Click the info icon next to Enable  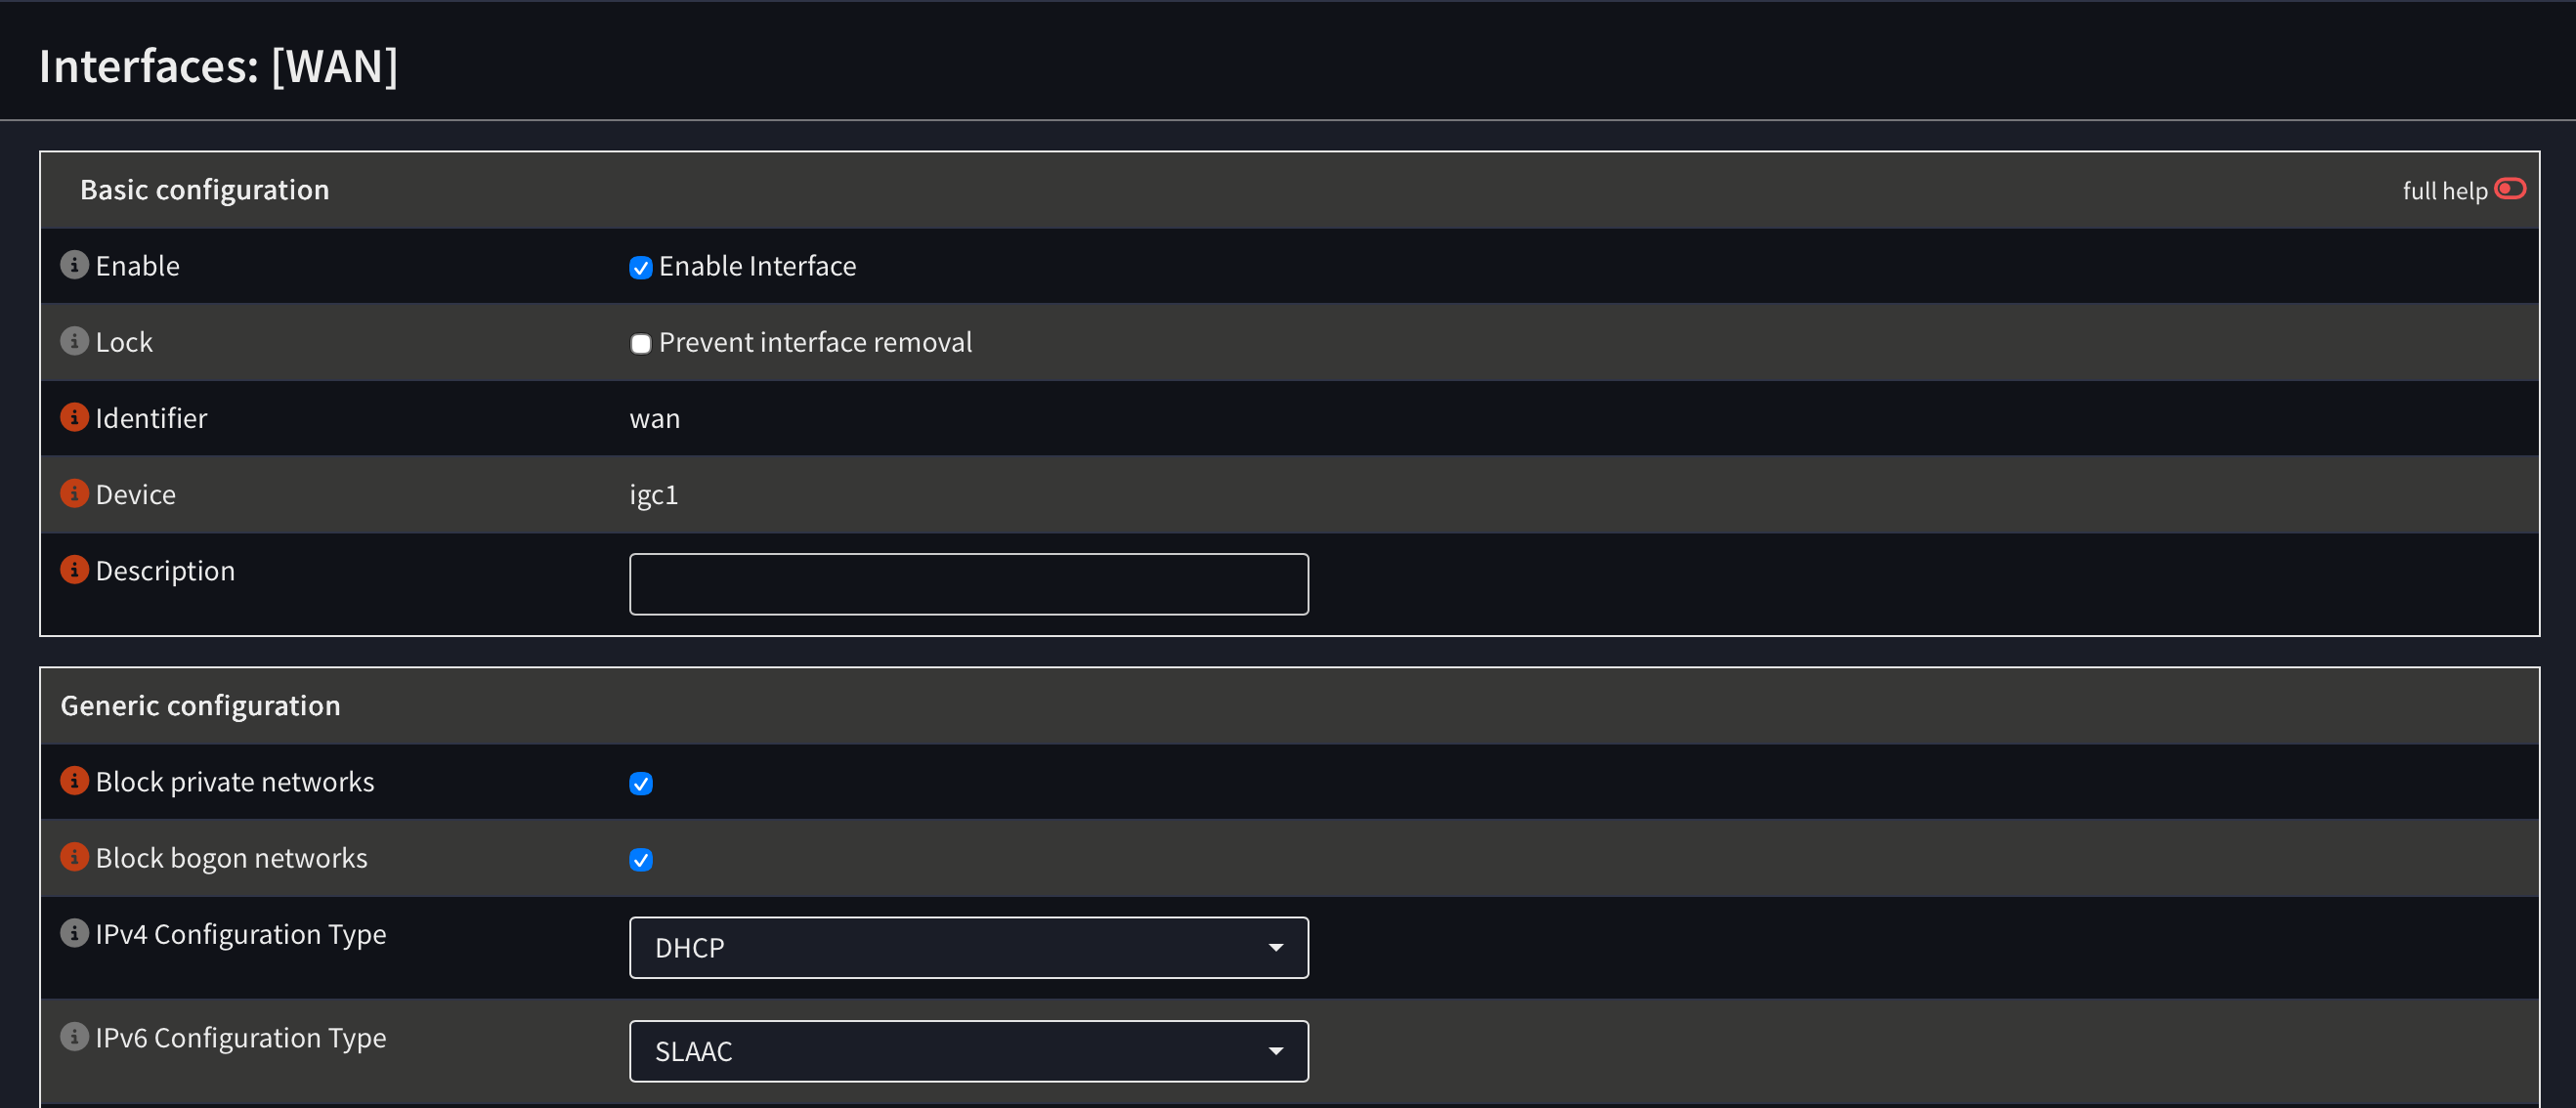(x=74, y=265)
